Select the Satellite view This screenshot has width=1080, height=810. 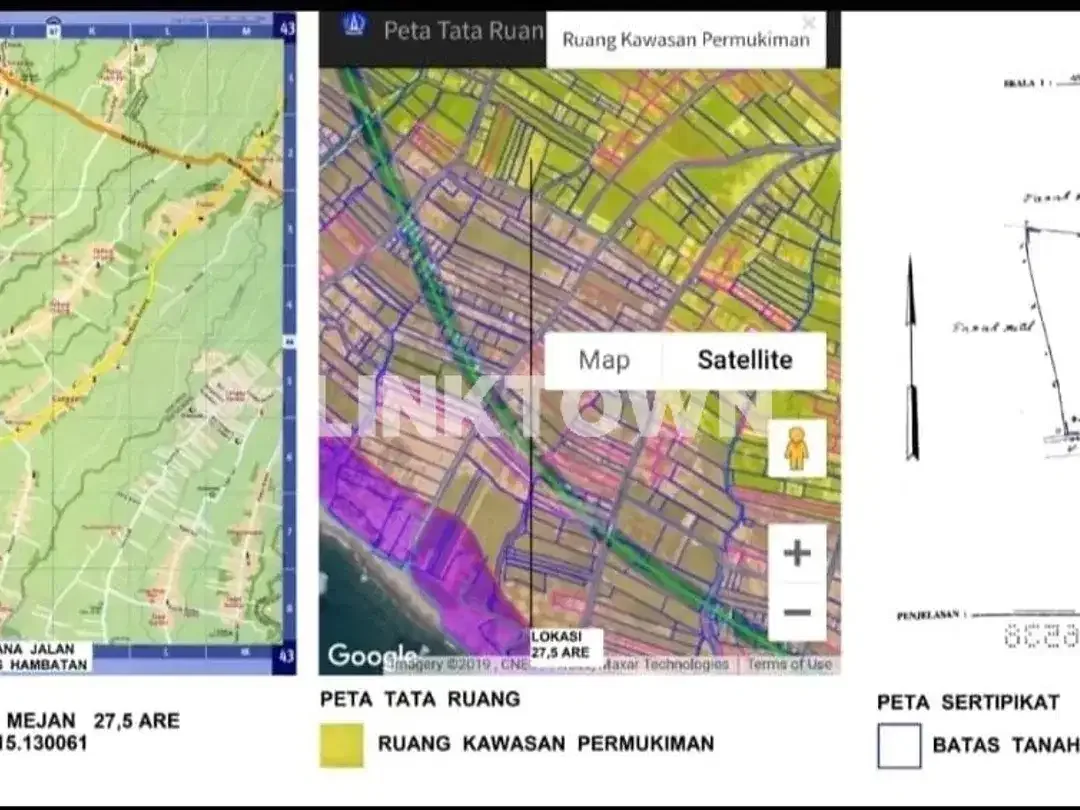click(745, 360)
